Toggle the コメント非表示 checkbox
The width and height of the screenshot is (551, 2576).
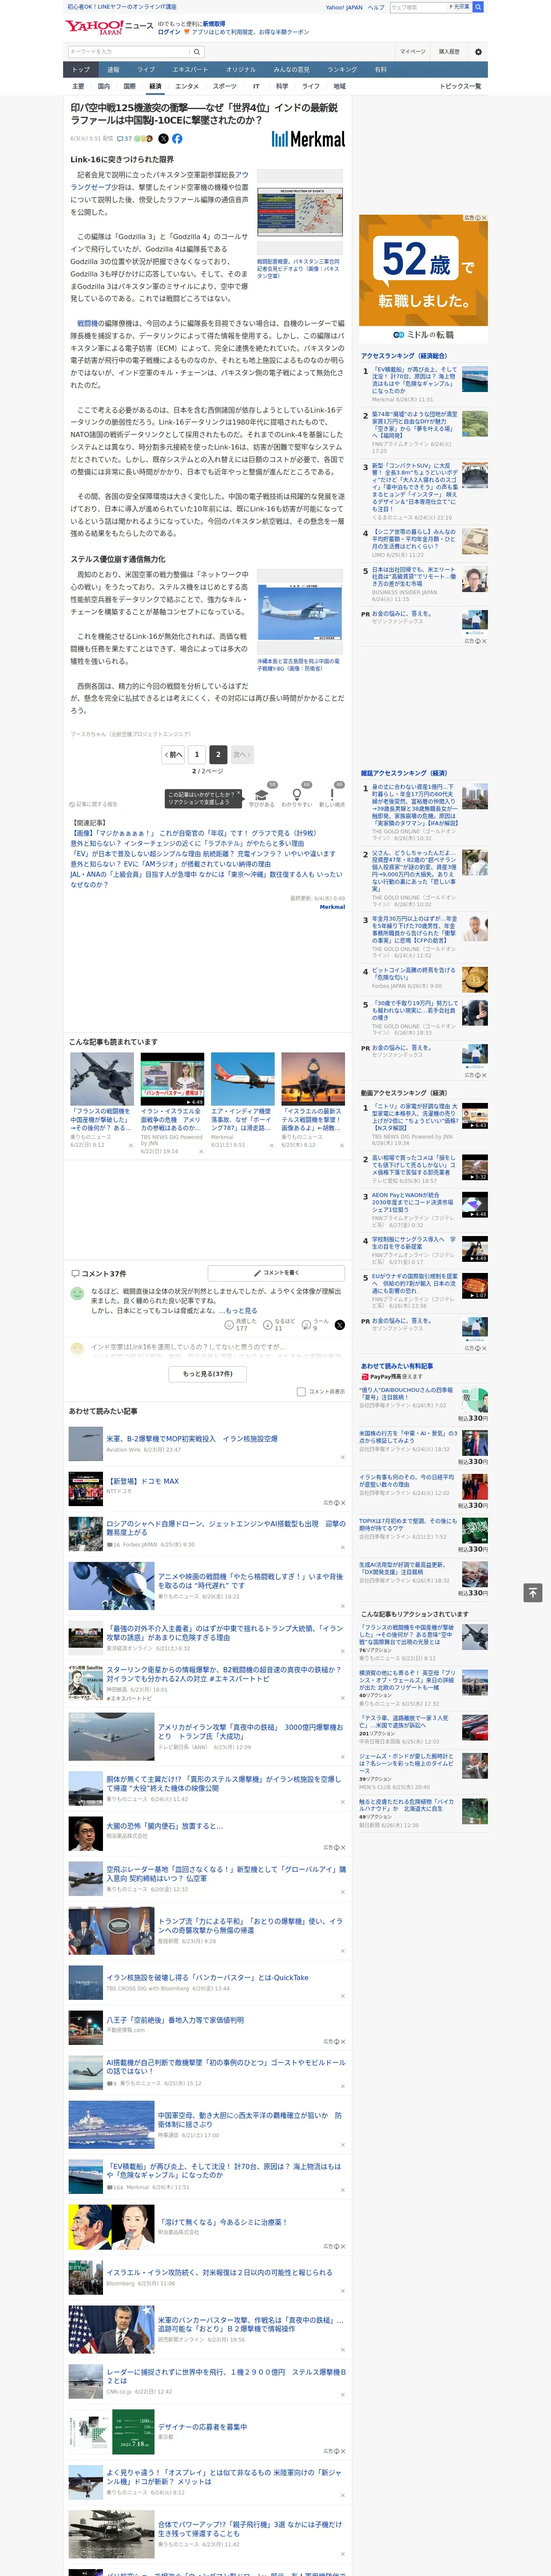[x=301, y=1391]
